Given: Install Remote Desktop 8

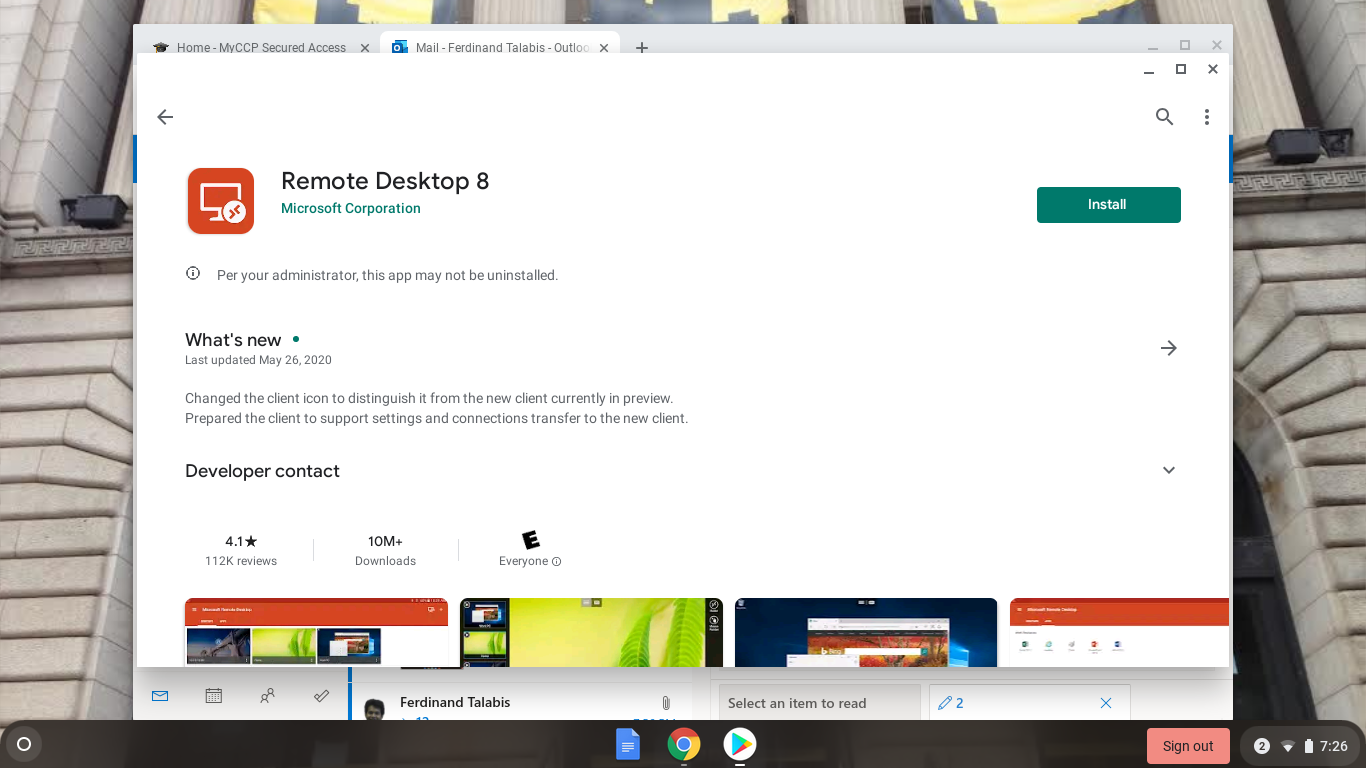Looking at the screenshot, I should pos(1108,205).
